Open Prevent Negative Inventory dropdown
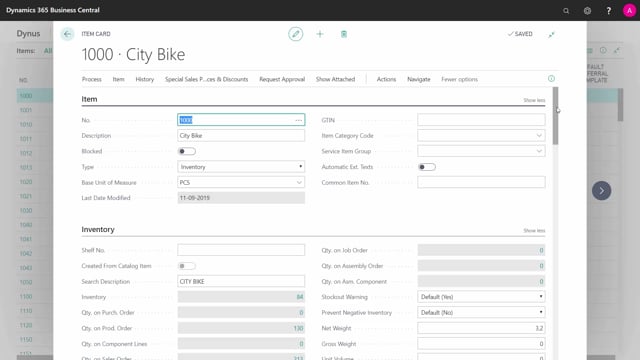This screenshot has height=360, width=640. (x=481, y=312)
